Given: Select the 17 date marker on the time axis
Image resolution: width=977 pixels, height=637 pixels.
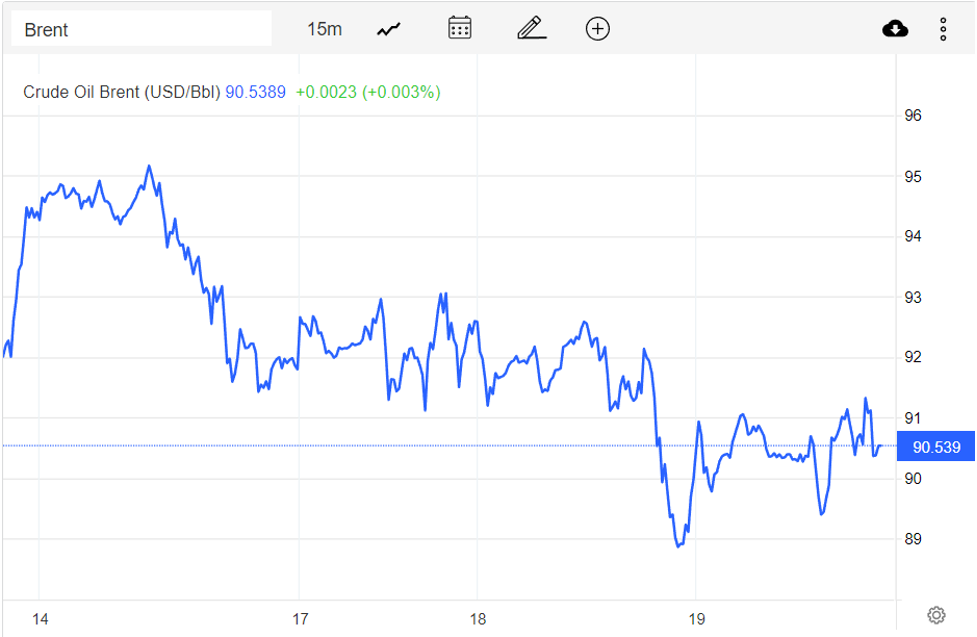Looking at the screenshot, I should 300,619.
